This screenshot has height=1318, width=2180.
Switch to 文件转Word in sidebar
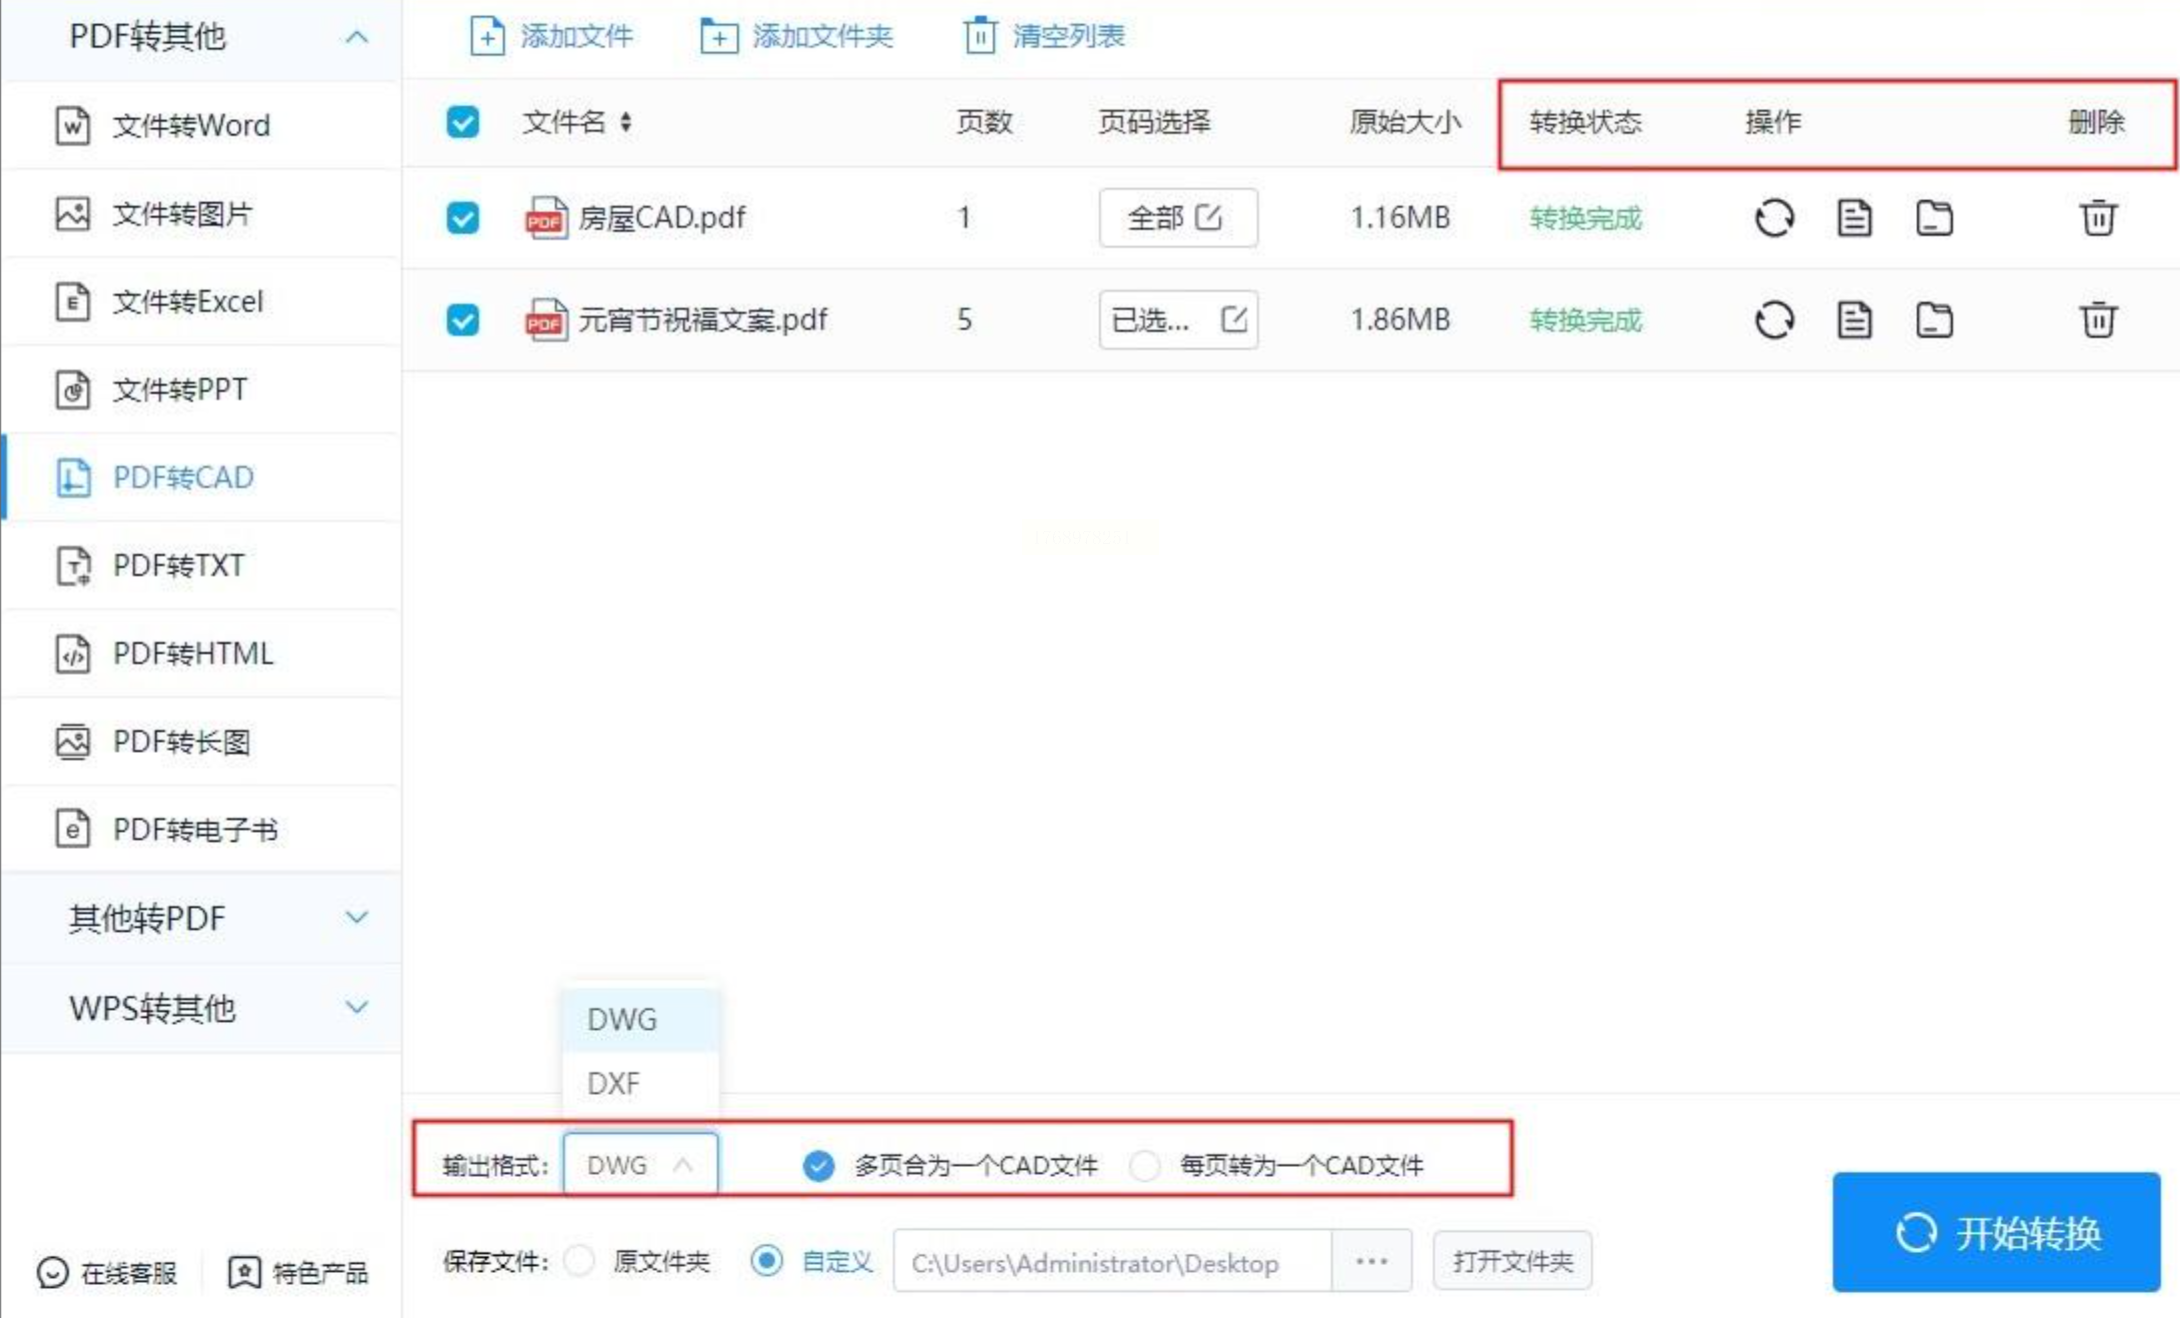190,126
